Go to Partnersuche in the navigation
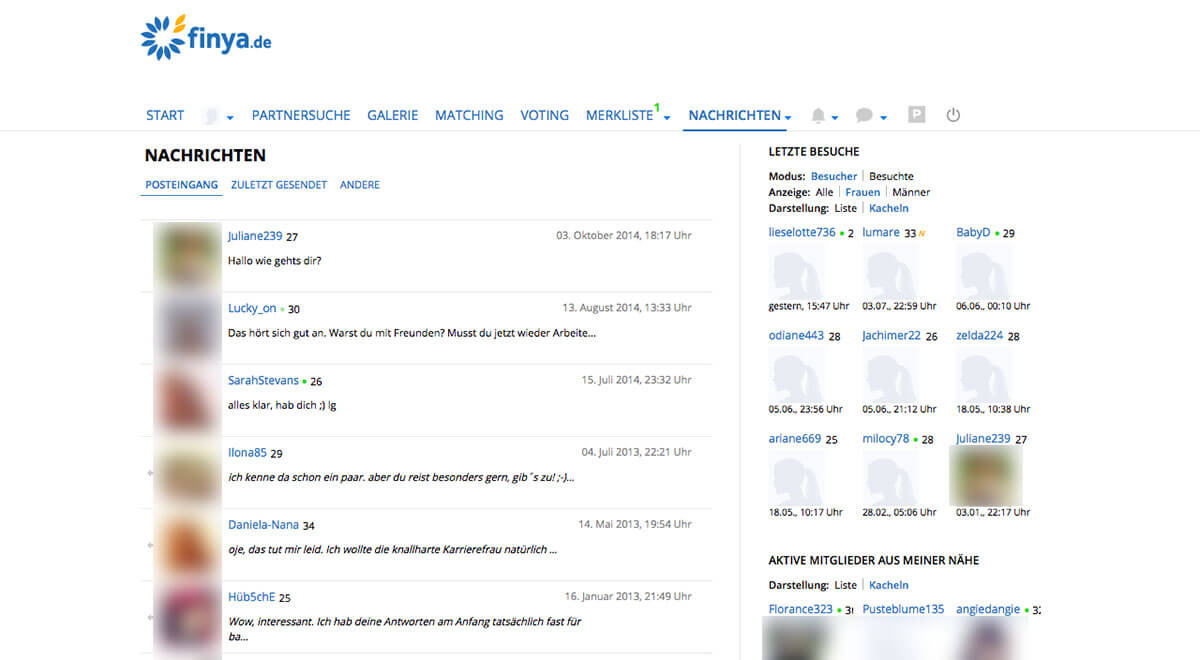The width and height of the screenshot is (1200, 660). coord(301,115)
